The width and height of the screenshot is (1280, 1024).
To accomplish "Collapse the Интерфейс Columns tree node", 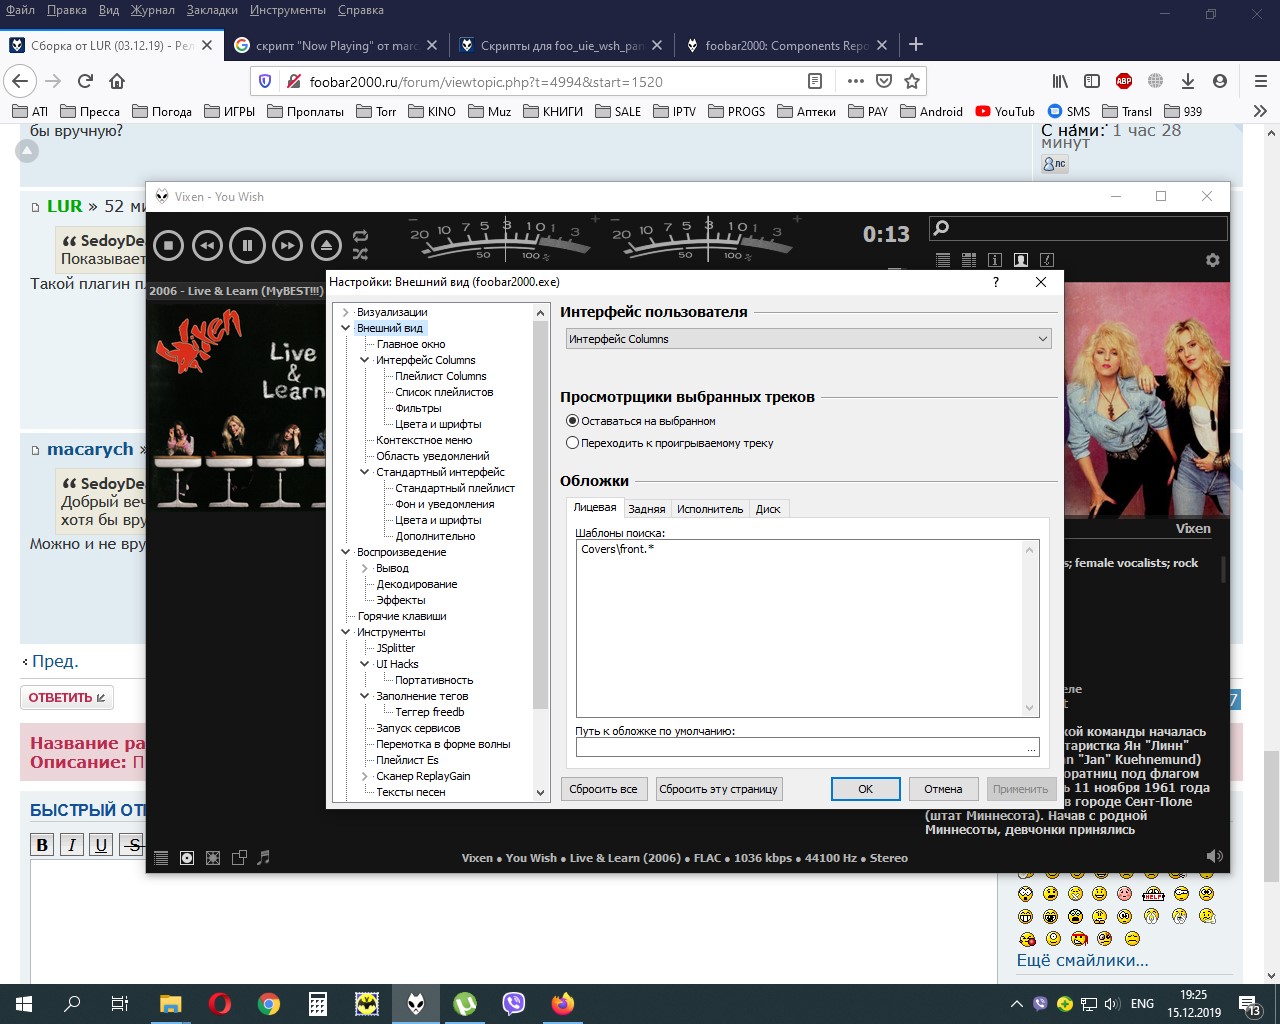I will tap(365, 360).
